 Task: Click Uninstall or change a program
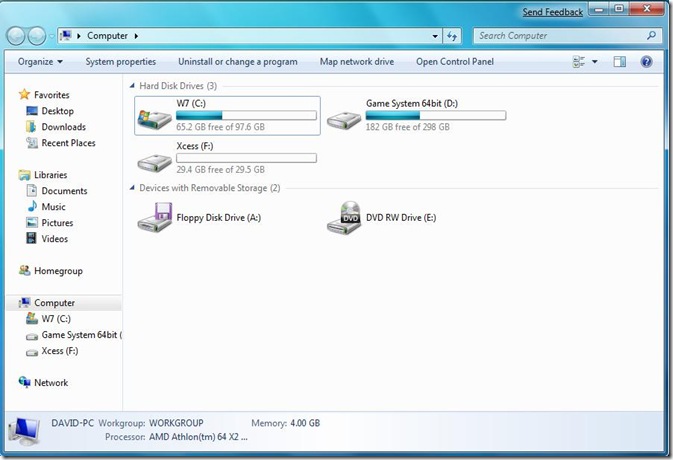coord(238,62)
